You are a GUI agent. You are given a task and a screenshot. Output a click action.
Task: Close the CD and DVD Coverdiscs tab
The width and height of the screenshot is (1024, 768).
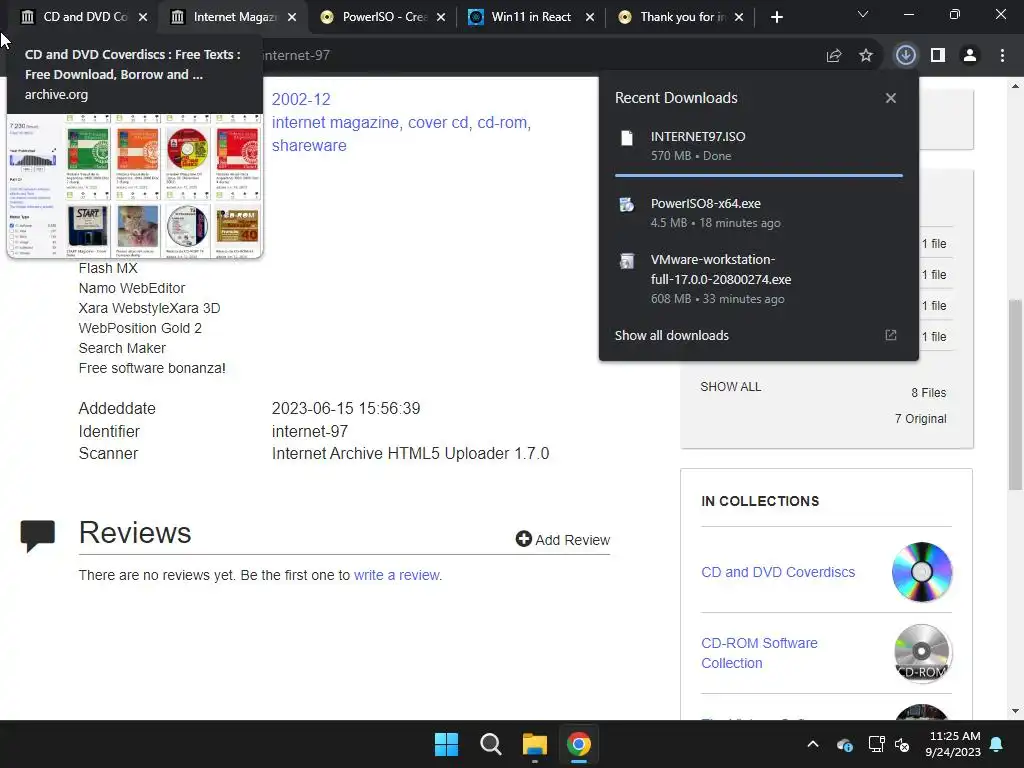142,17
